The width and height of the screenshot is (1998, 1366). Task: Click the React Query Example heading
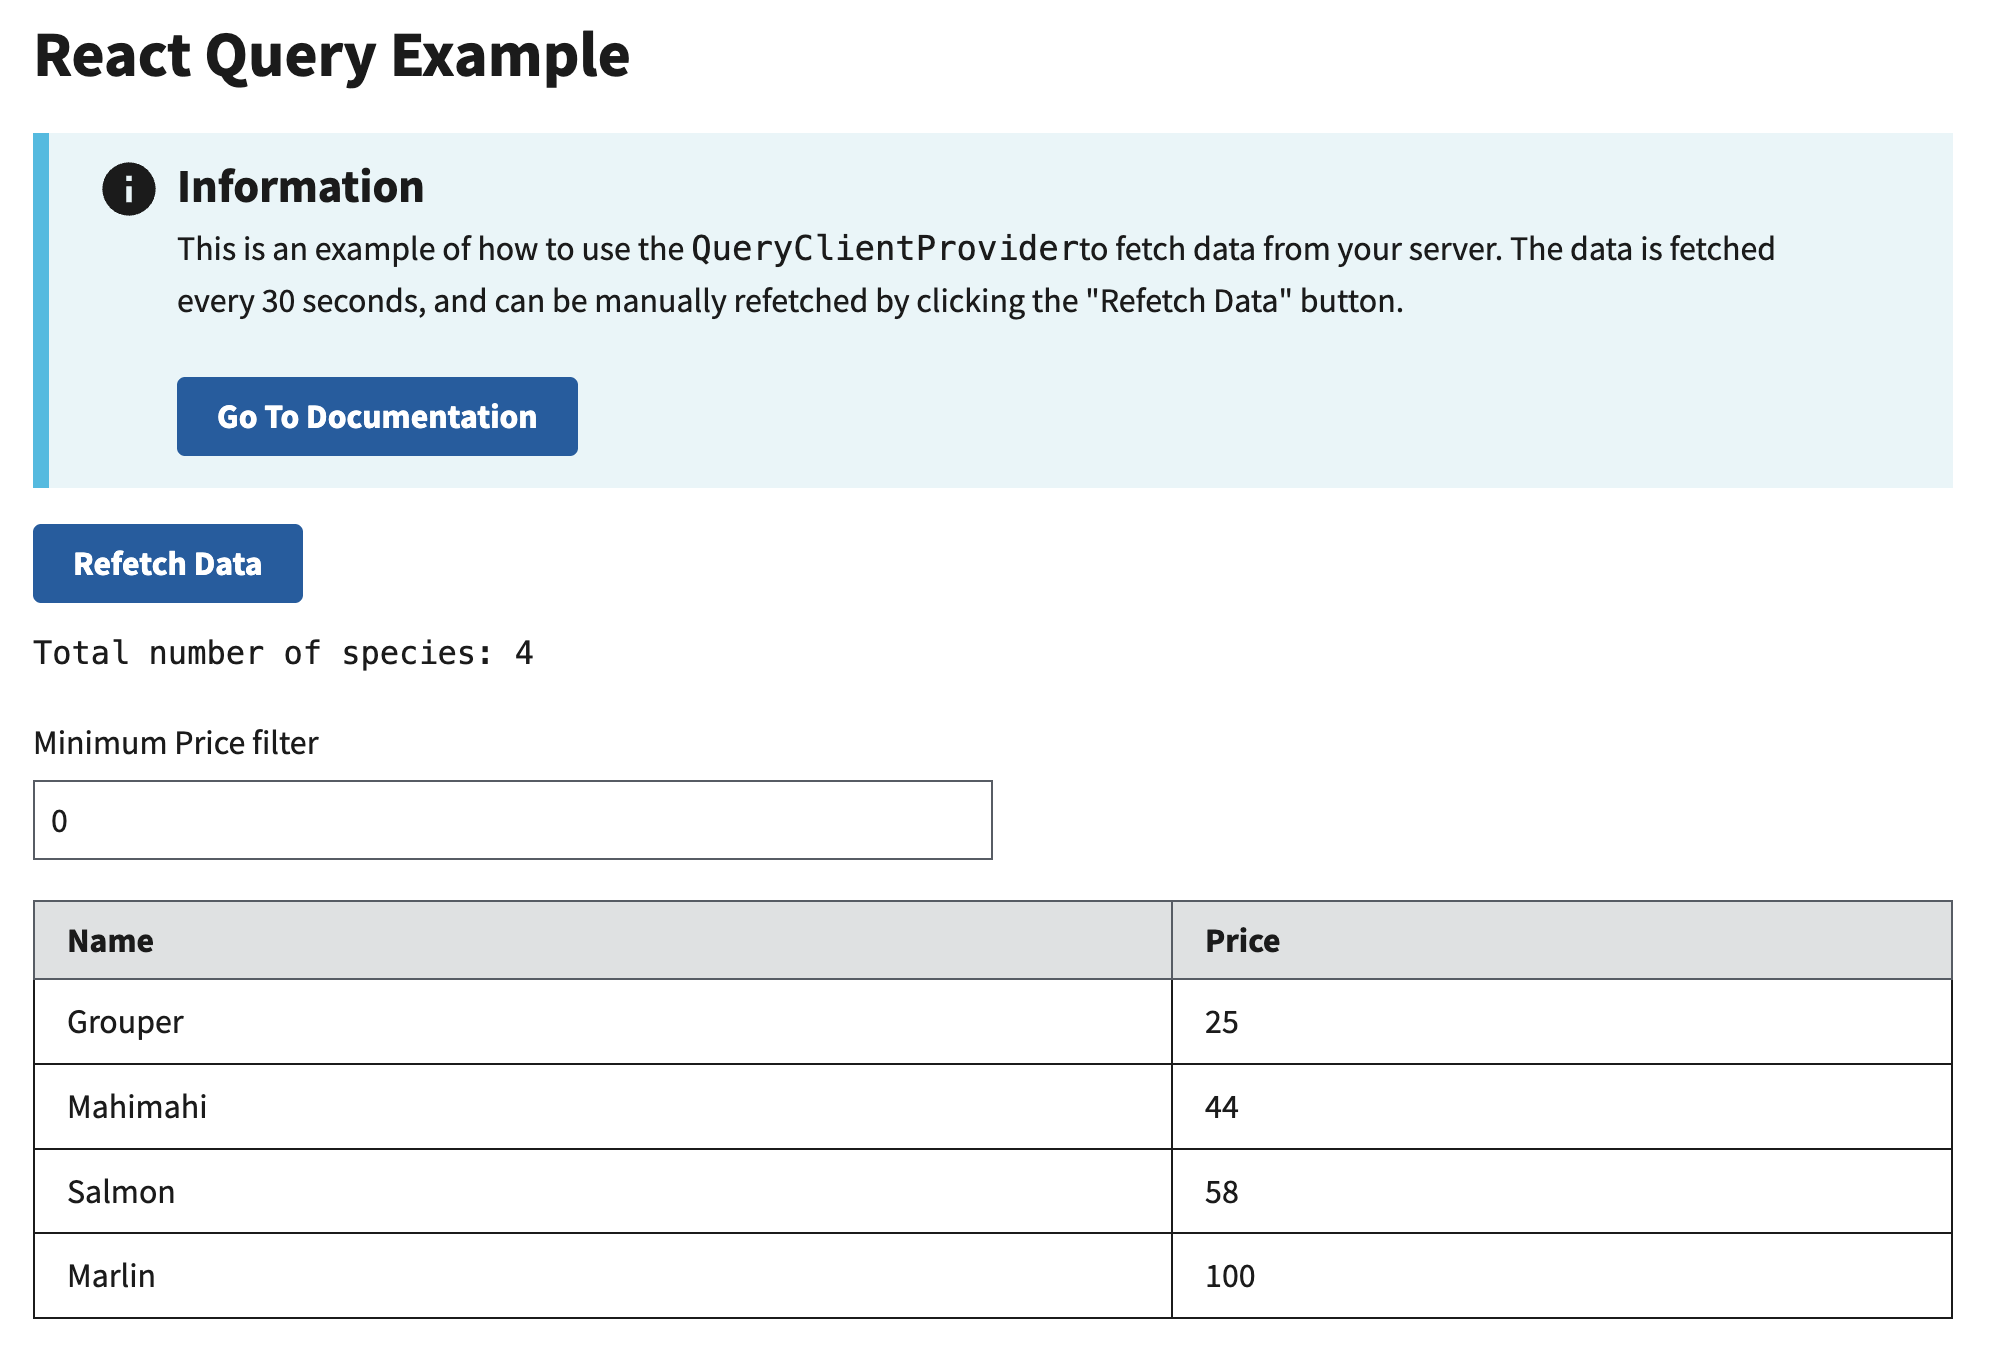(x=332, y=57)
